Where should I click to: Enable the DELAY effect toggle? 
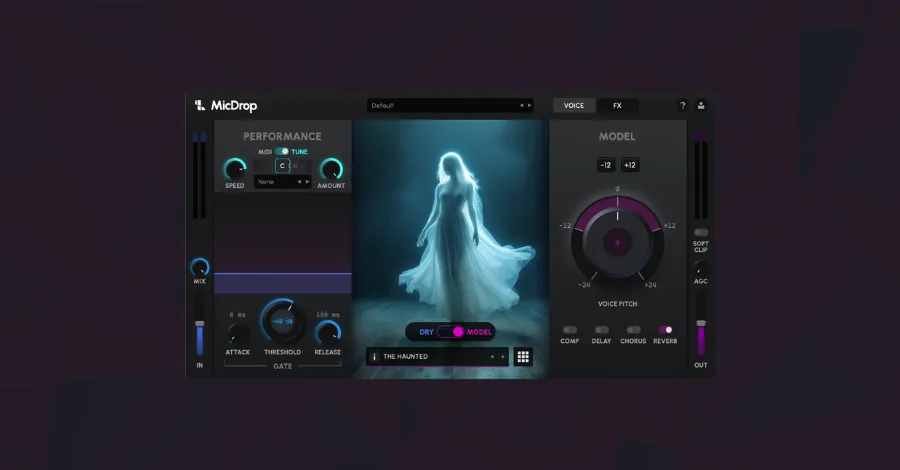pos(601,330)
